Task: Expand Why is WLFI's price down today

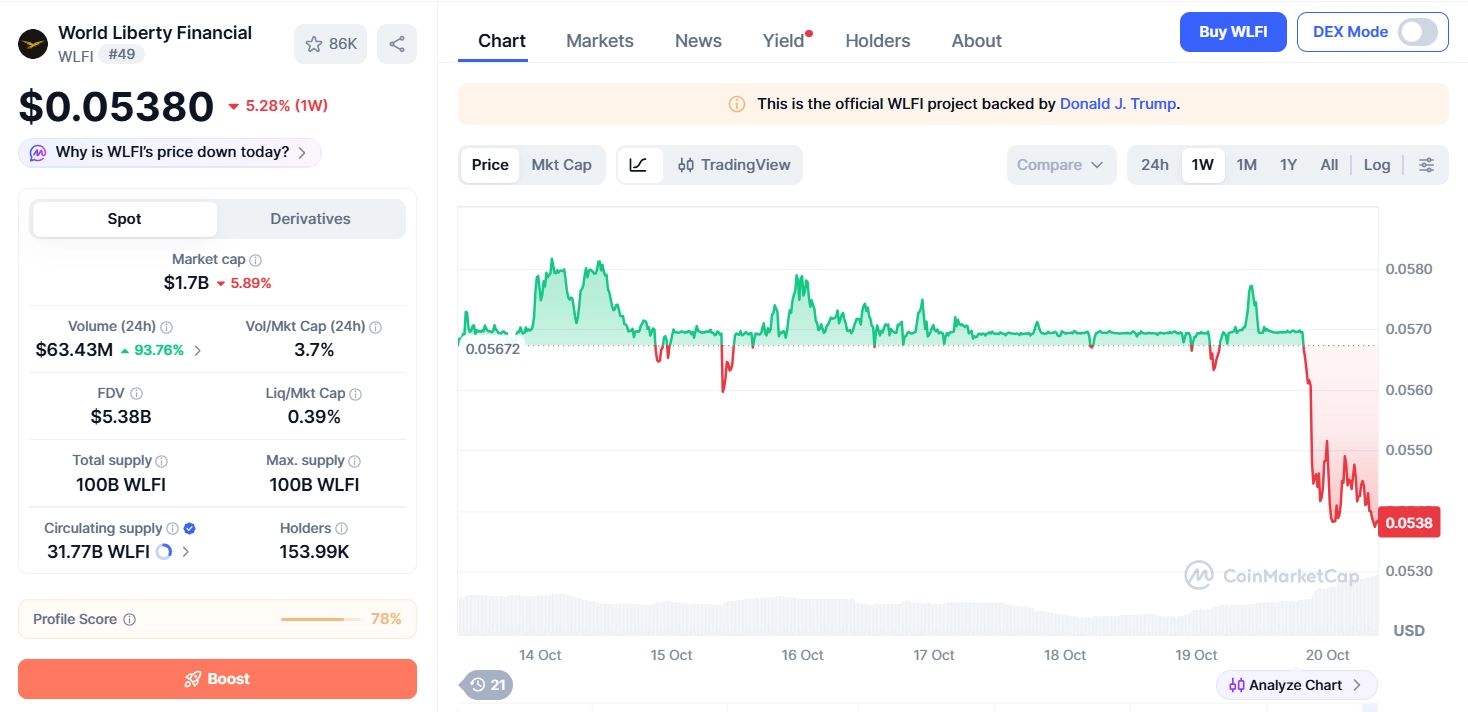Action: click(170, 152)
